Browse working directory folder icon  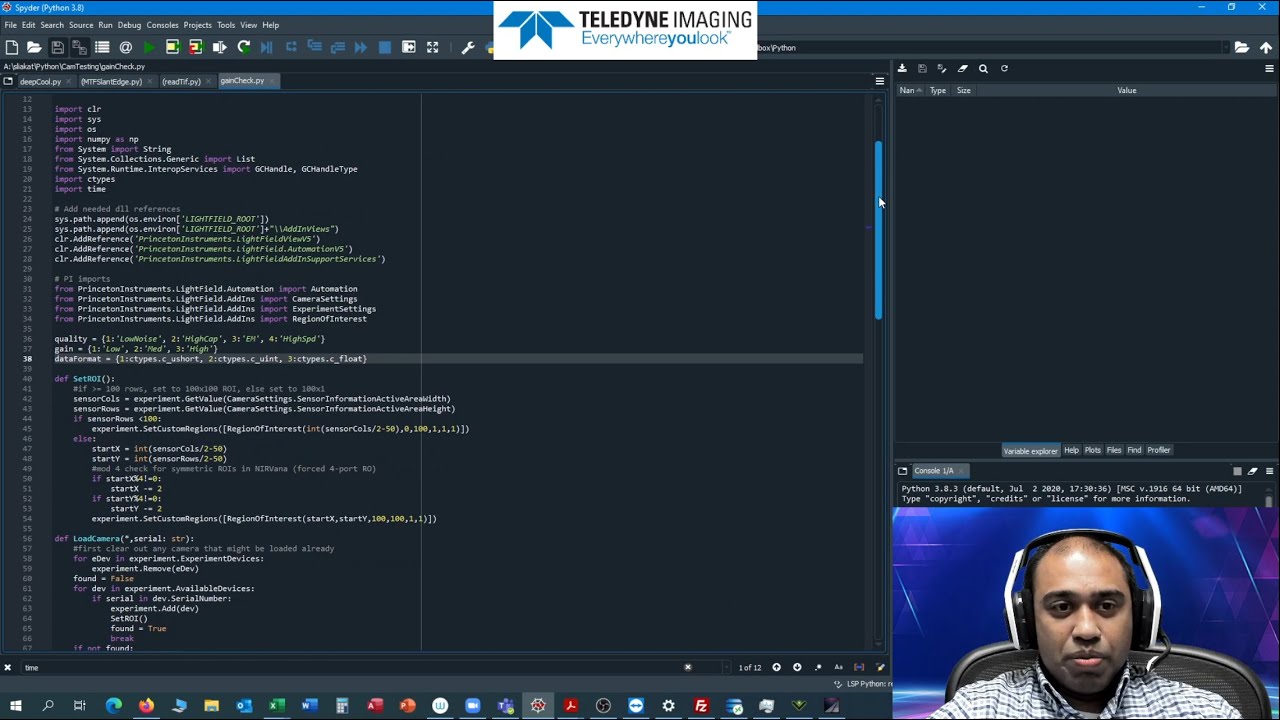coord(1242,47)
